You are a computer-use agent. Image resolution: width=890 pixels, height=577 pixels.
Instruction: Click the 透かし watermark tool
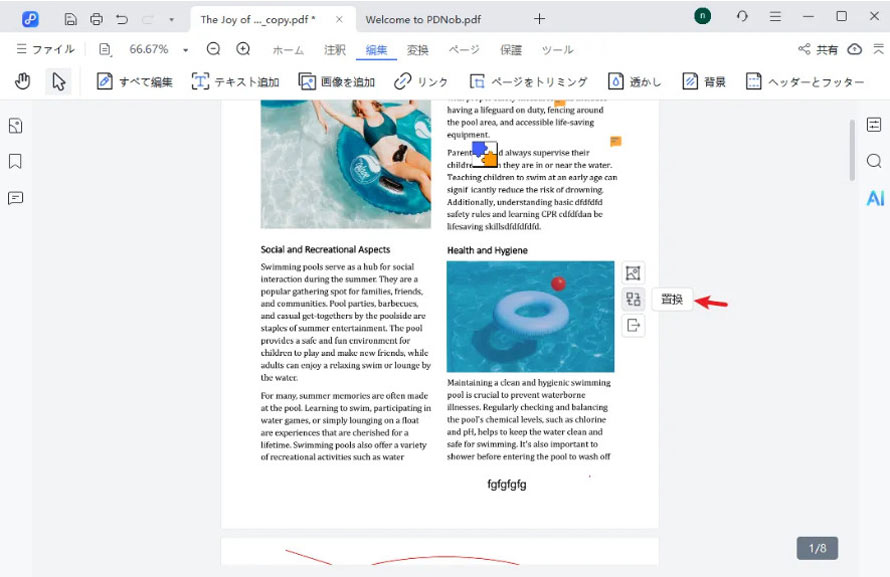click(x=635, y=82)
